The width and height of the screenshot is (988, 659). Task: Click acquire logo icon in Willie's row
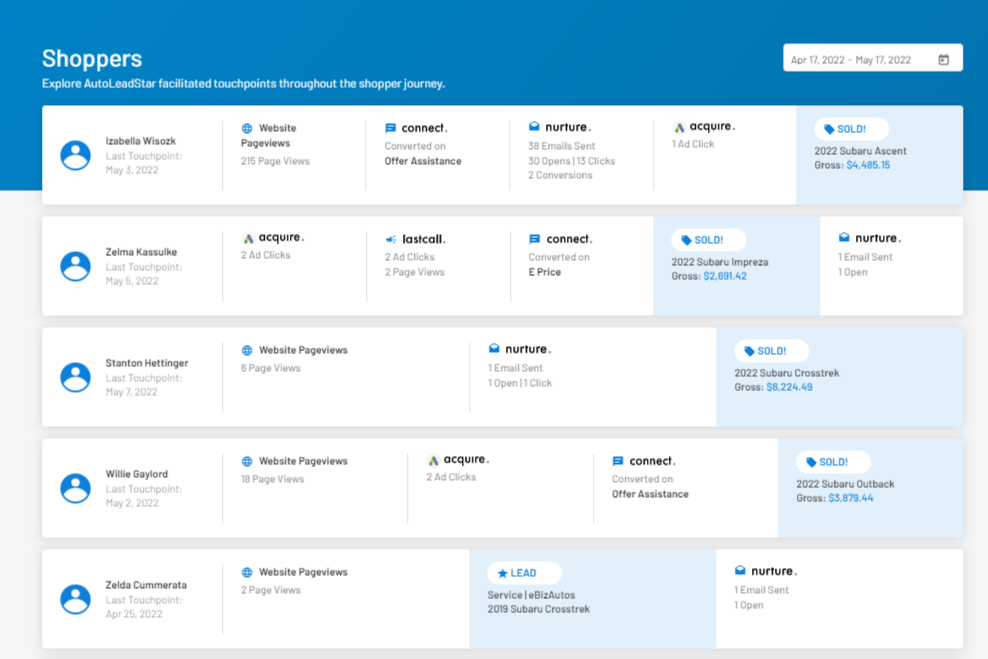[433, 461]
